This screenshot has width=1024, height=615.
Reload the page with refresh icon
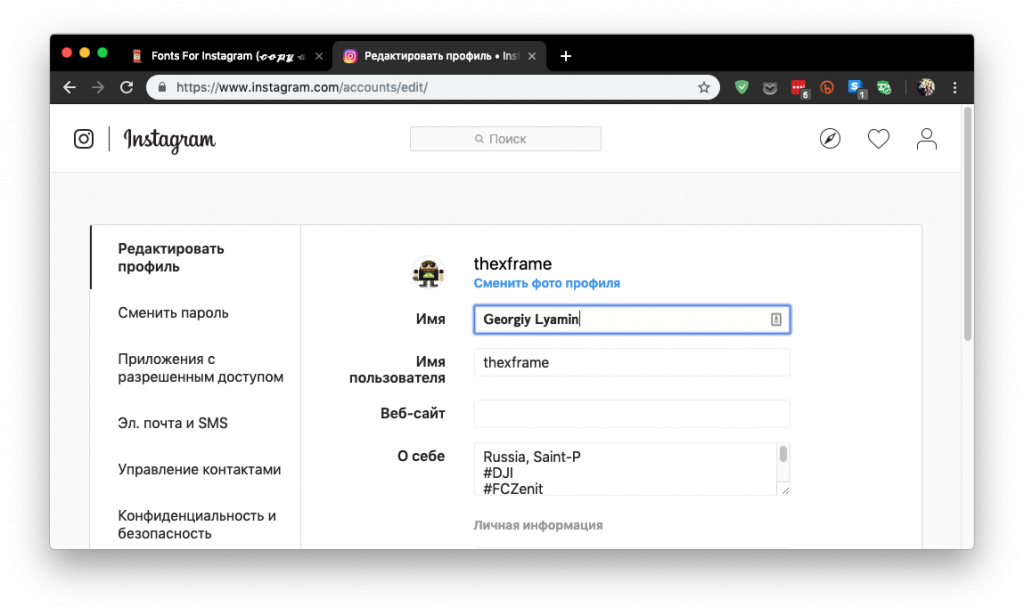coord(127,88)
